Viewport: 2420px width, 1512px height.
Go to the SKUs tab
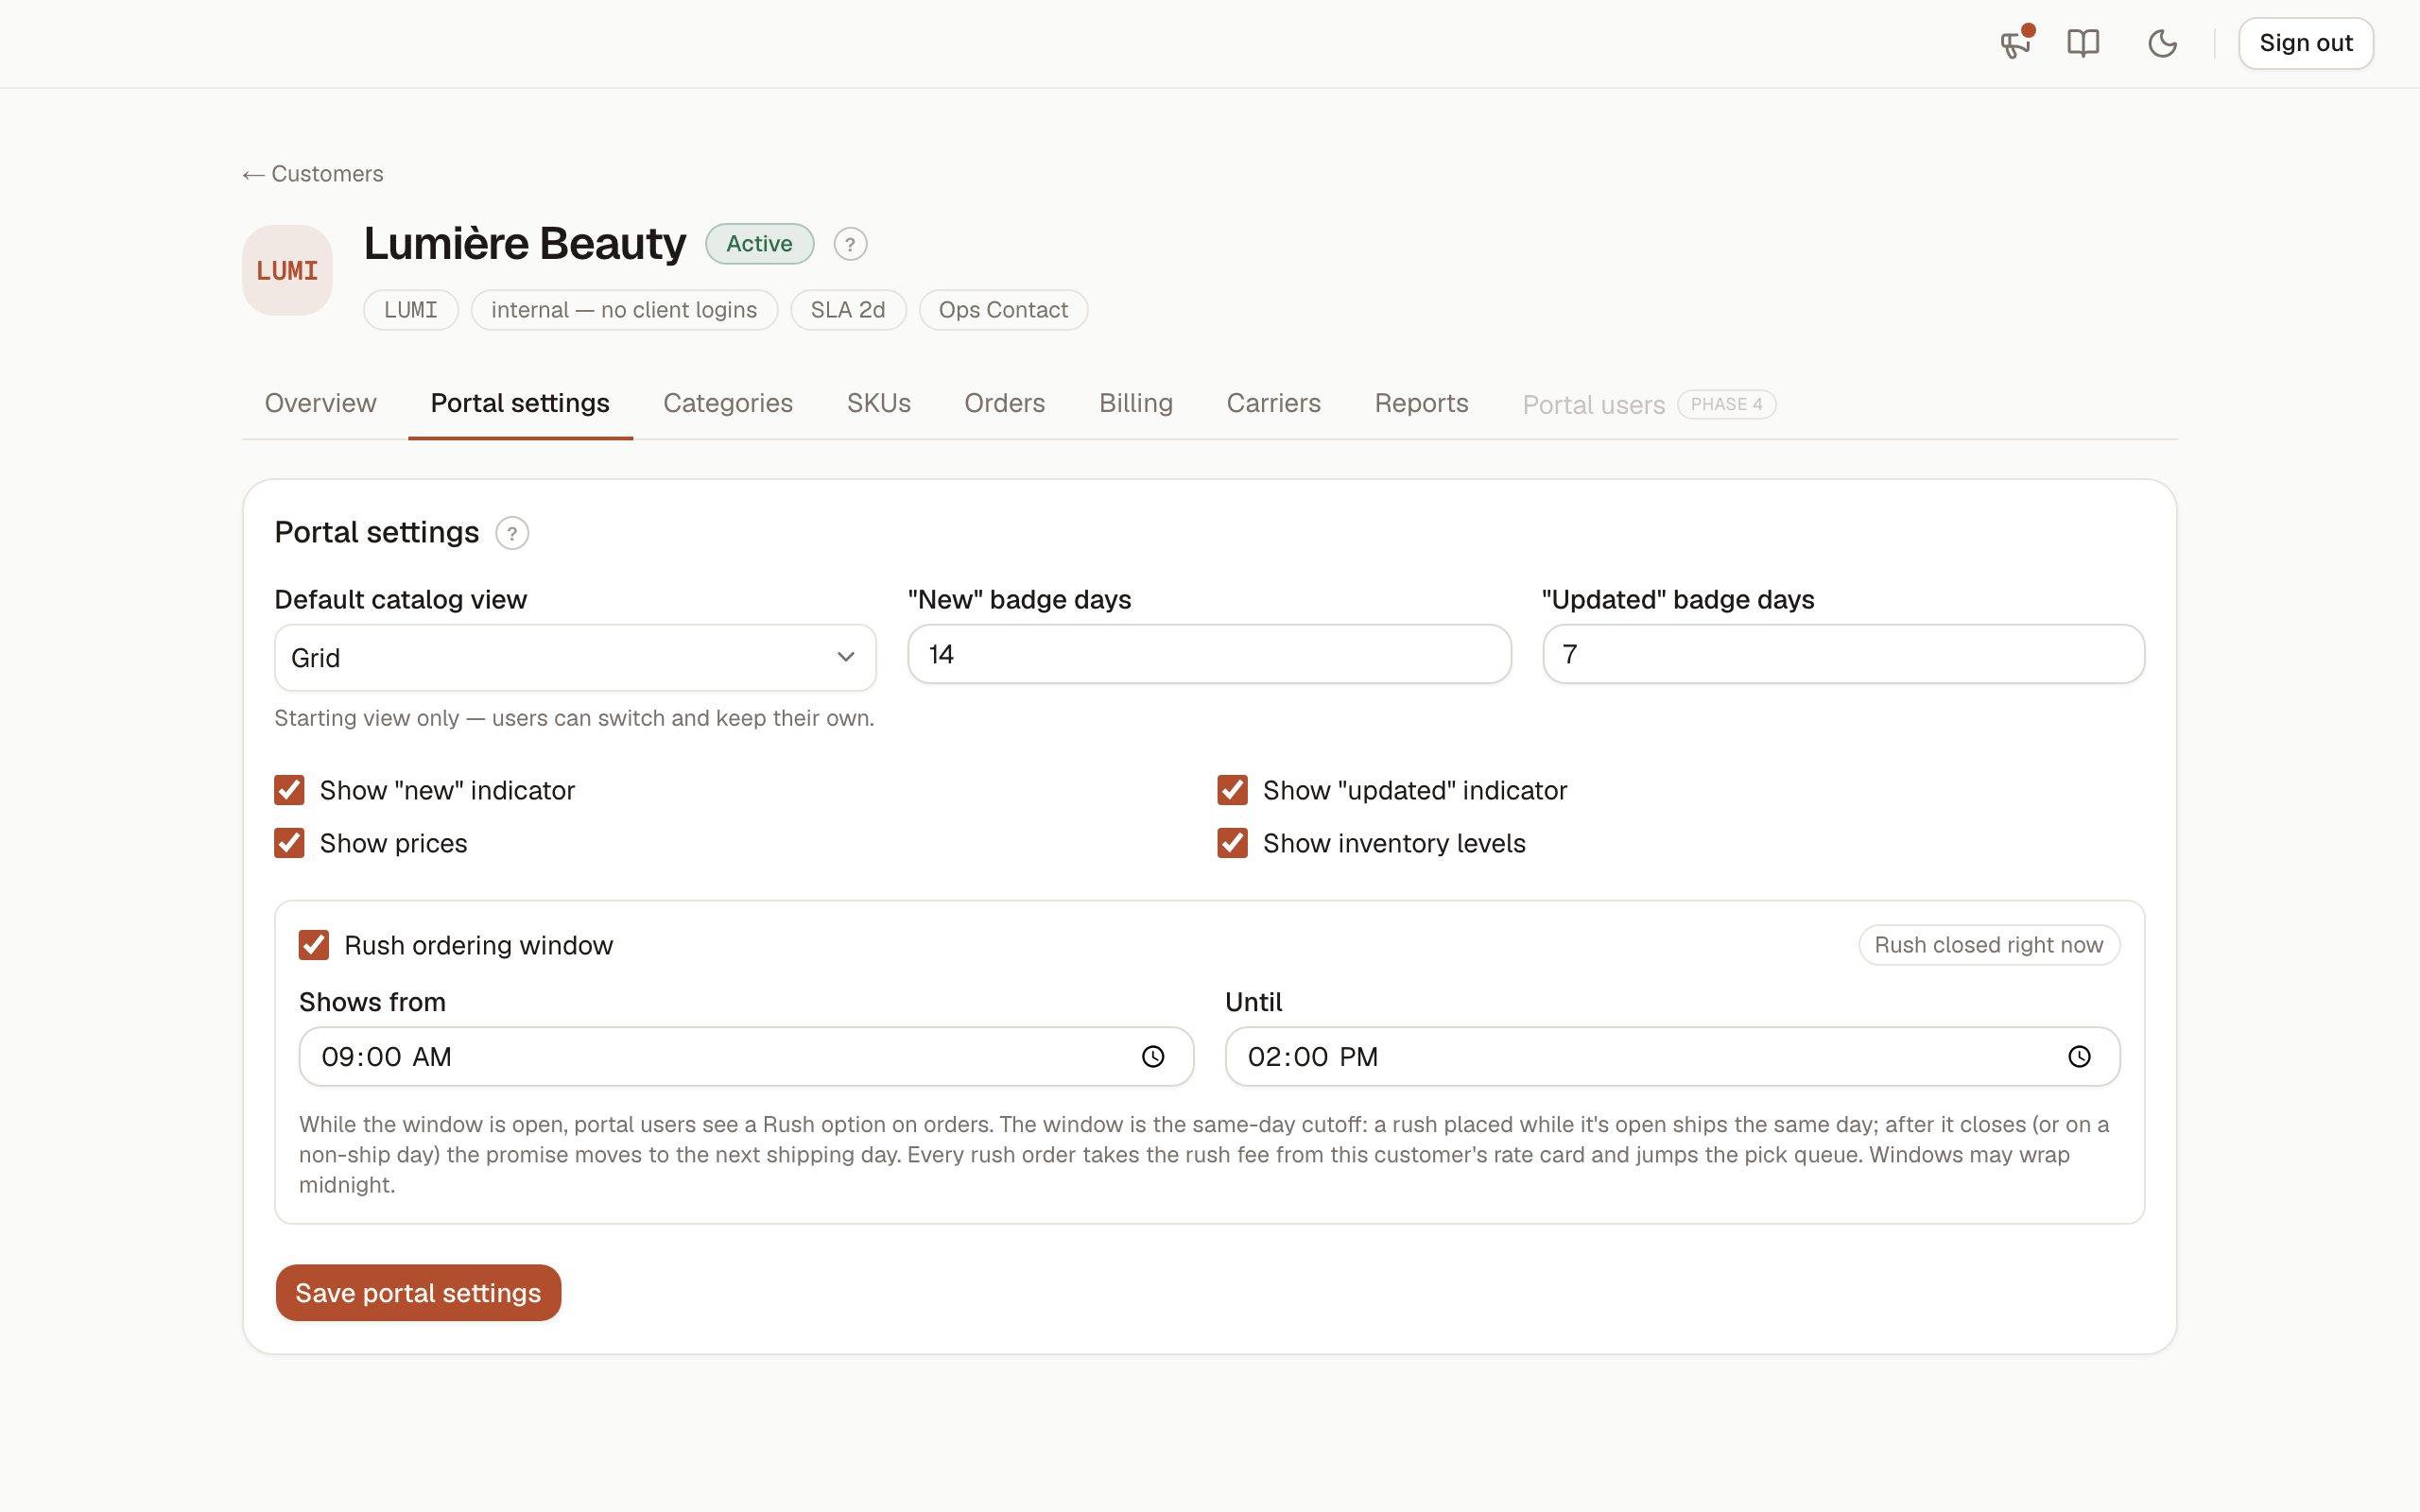pos(879,403)
